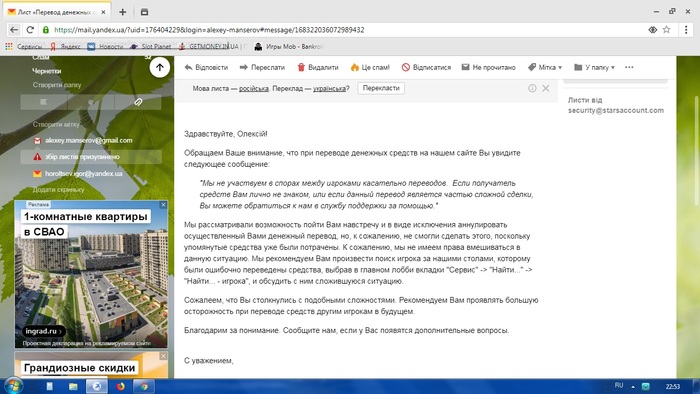700x394 pixels.
Task: Open the Сервисы apps bookmark
Action: coord(23,46)
